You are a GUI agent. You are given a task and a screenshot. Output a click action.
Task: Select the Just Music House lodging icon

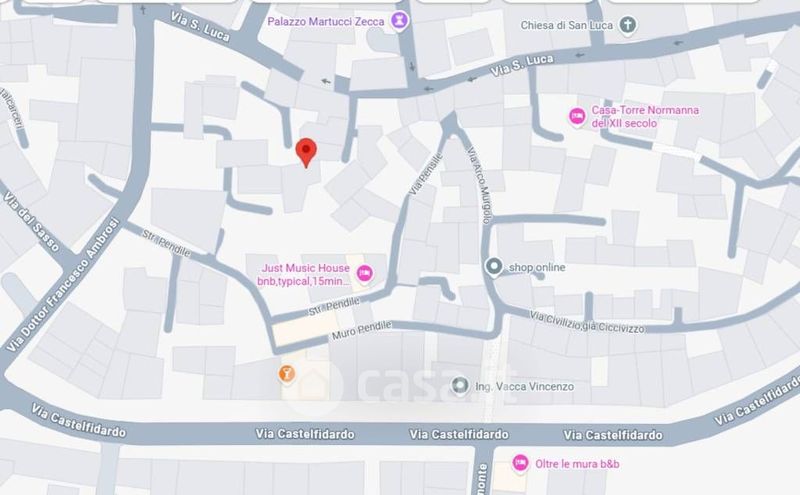(x=364, y=274)
